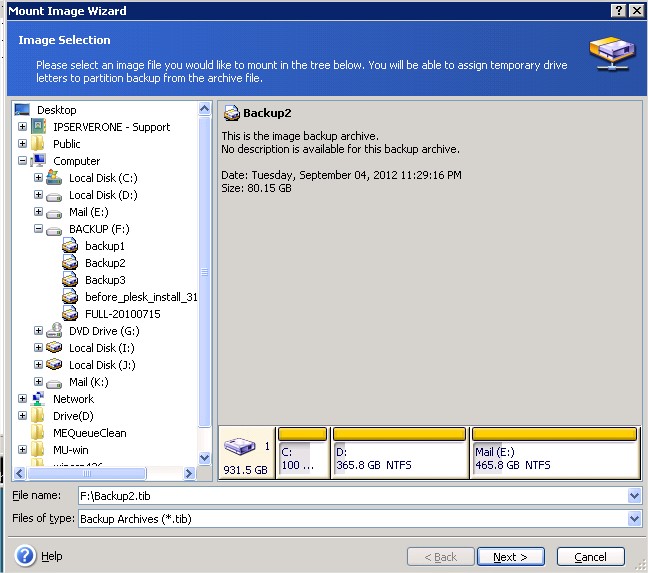Image resolution: width=648 pixels, height=573 pixels.
Task: Click the FULL-20100715 archive icon
Action: click(x=70, y=314)
